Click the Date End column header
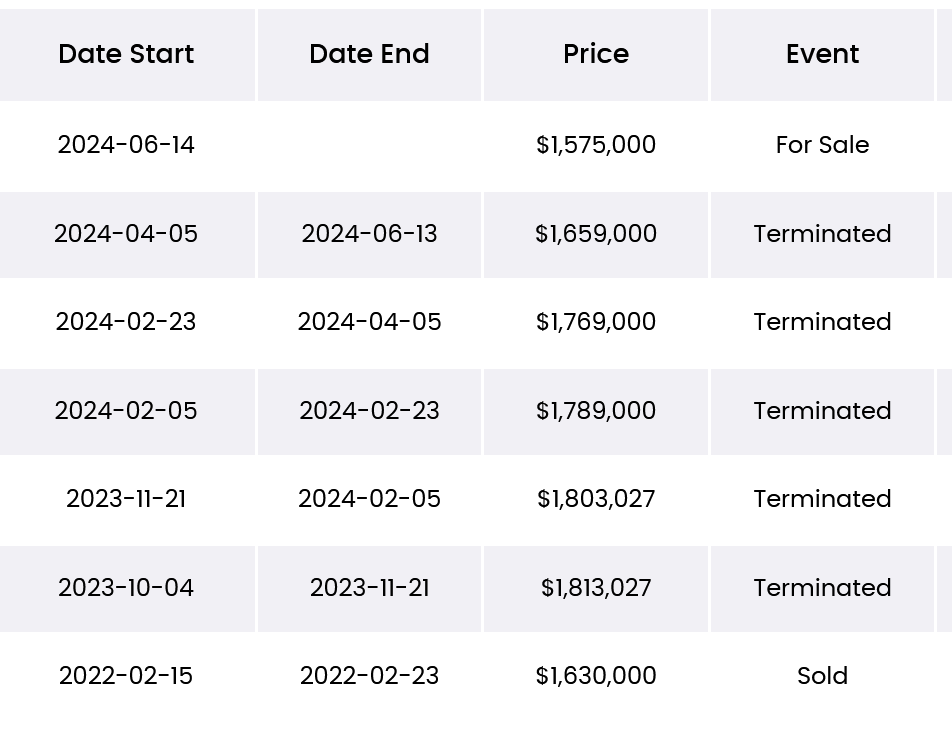Image resolution: width=952 pixels, height=738 pixels. (x=369, y=54)
